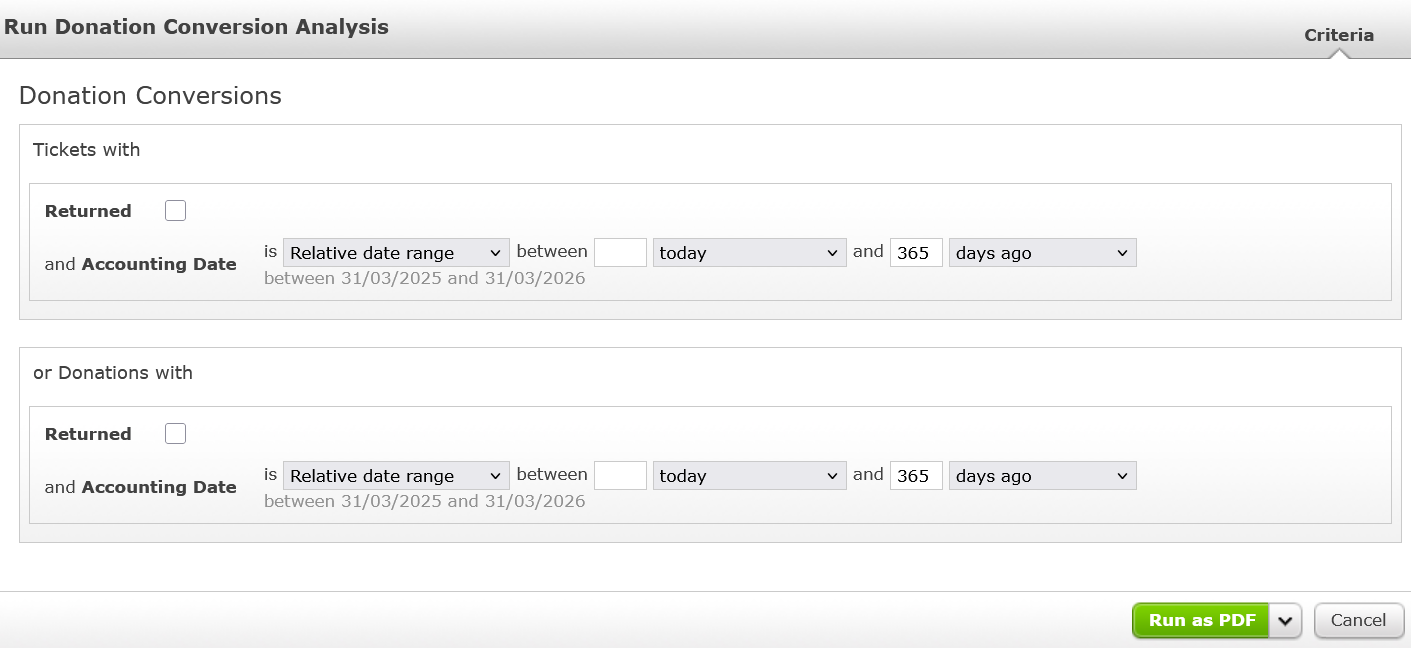
Task: Tick the Returned checkbox under Donations with
Action: (x=176, y=434)
